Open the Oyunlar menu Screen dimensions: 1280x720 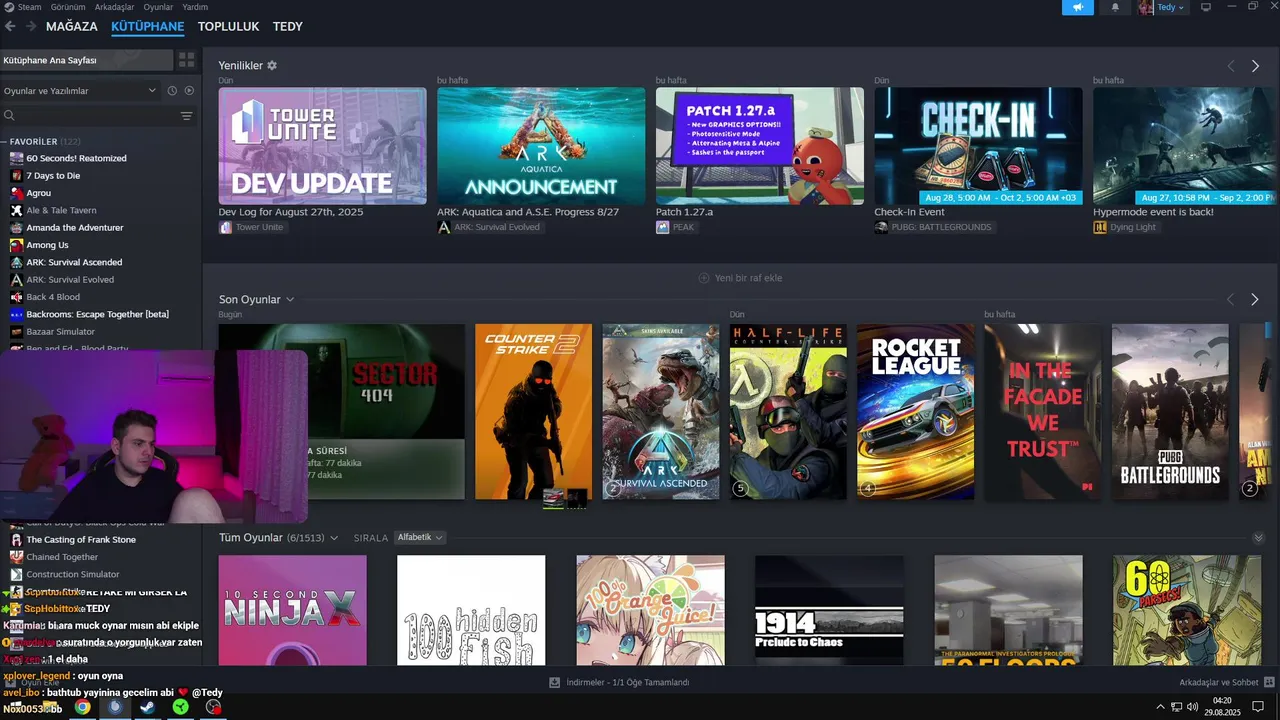click(x=158, y=7)
